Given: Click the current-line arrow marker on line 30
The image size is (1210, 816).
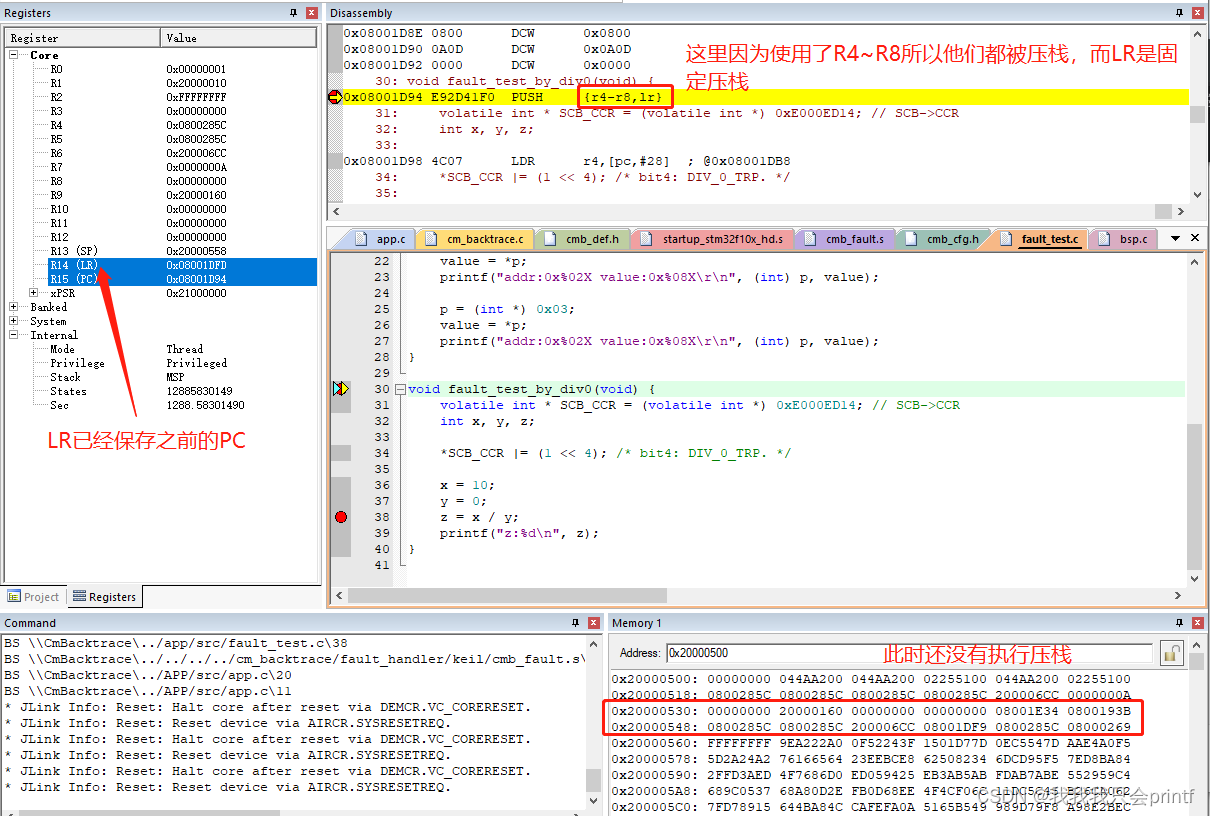Looking at the screenshot, I should pyautogui.click(x=341, y=389).
